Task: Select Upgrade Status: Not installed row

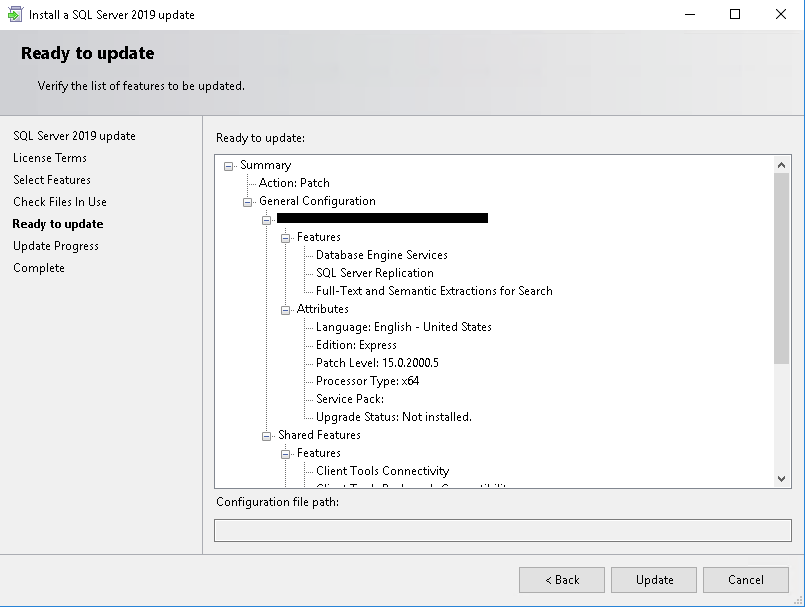Action: (x=394, y=417)
